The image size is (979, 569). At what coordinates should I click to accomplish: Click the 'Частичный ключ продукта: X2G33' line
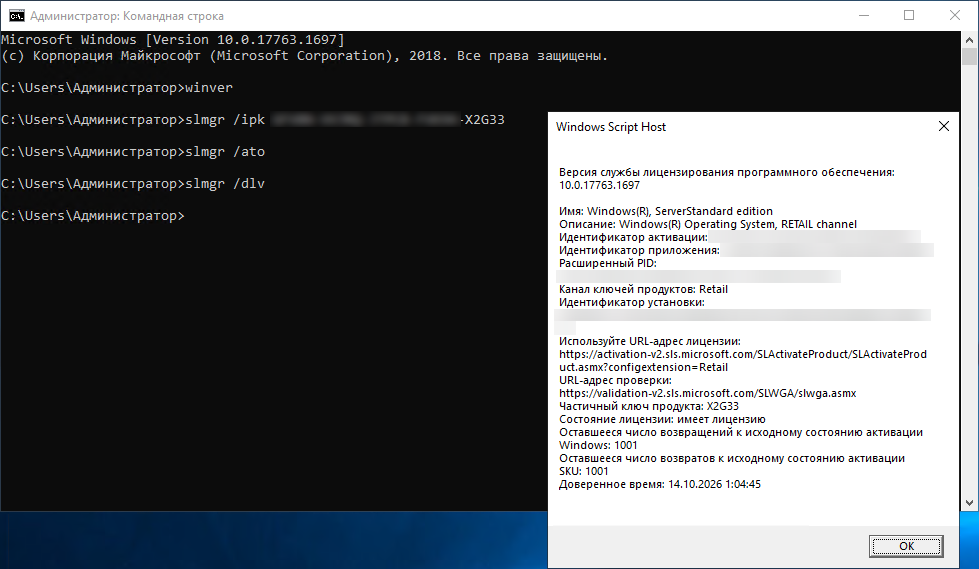click(x=649, y=407)
